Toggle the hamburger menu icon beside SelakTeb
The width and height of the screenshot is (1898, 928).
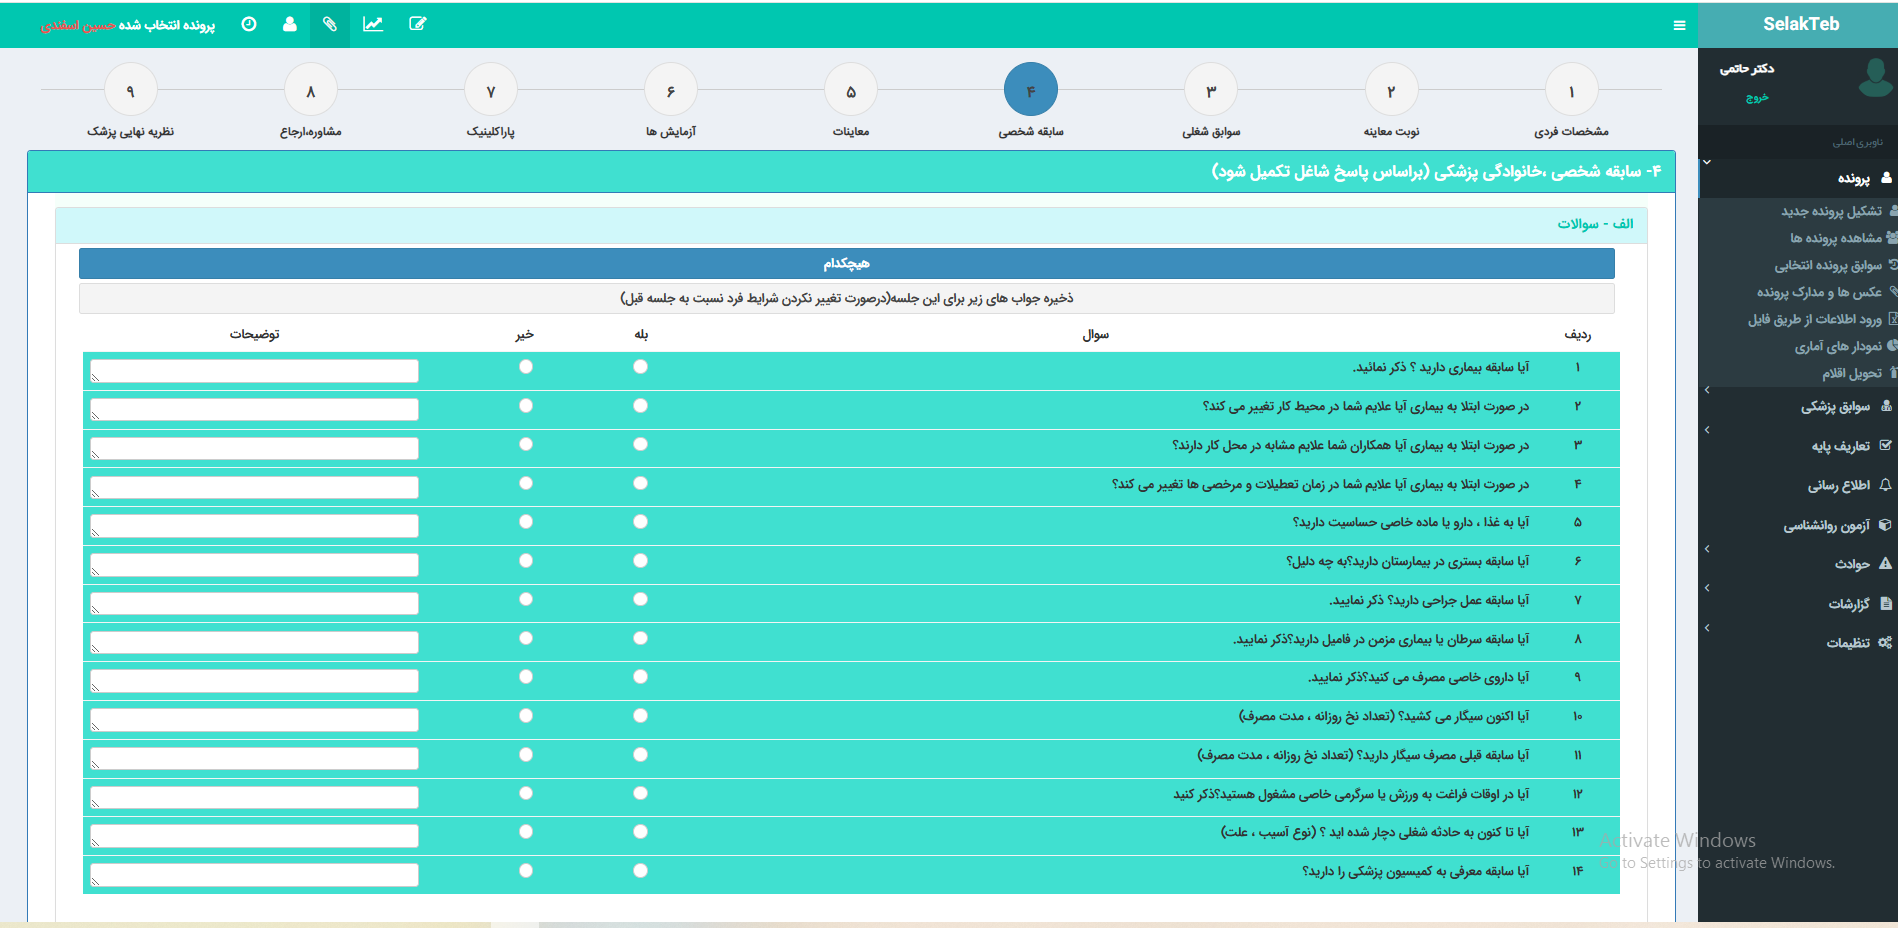pyautogui.click(x=1679, y=25)
